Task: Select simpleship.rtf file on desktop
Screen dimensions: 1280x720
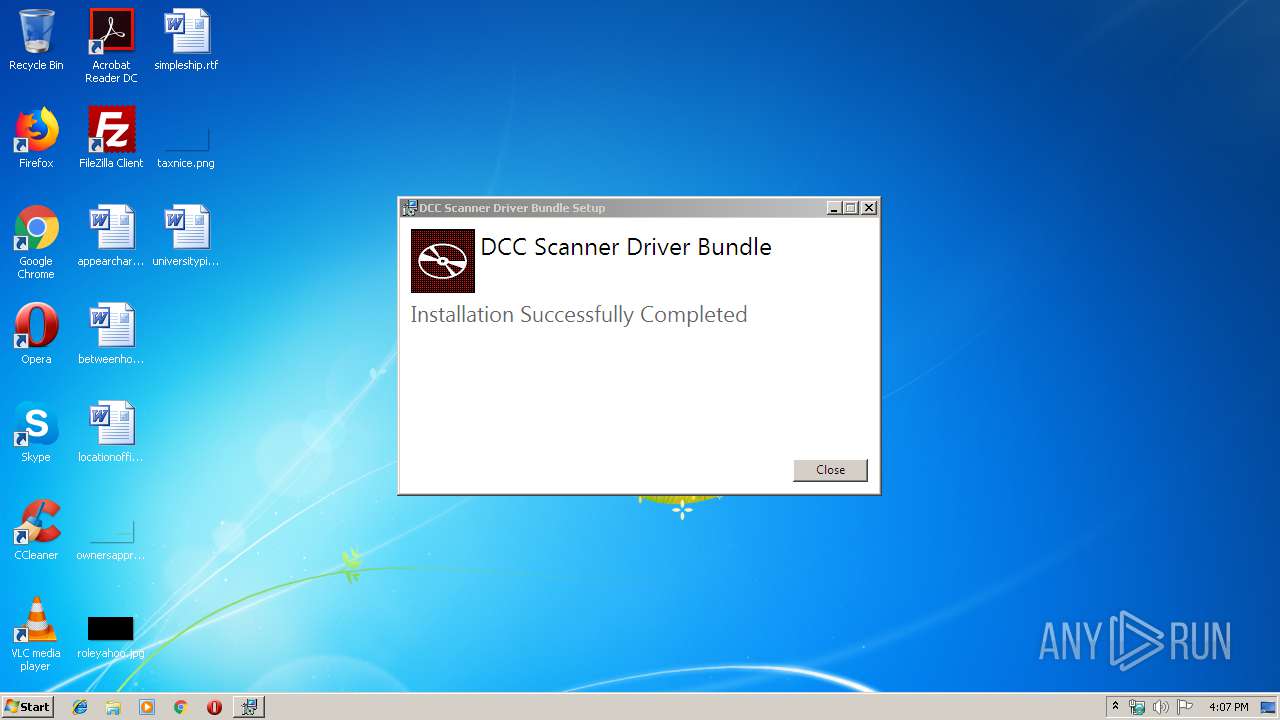Action: [x=186, y=40]
